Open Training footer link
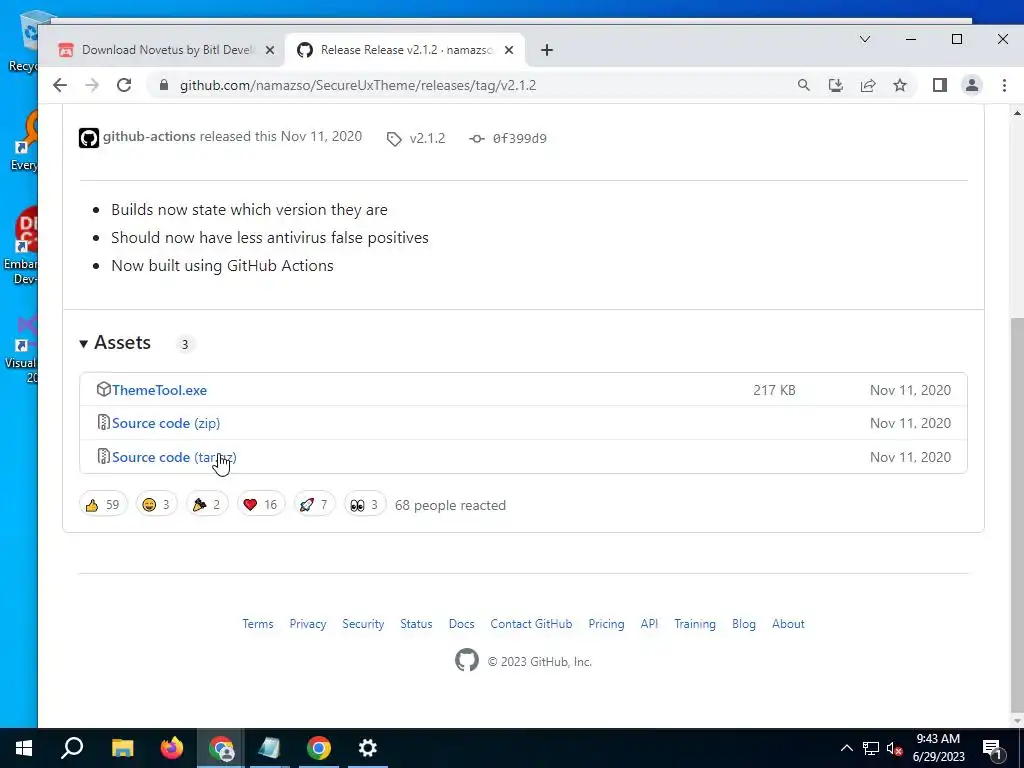This screenshot has width=1024, height=768. click(x=695, y=624)
